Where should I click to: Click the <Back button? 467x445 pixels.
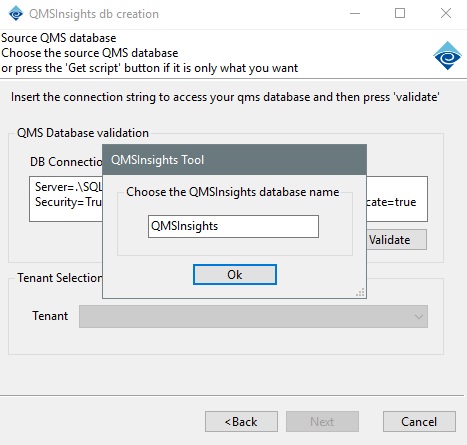[x=241, y=422]
